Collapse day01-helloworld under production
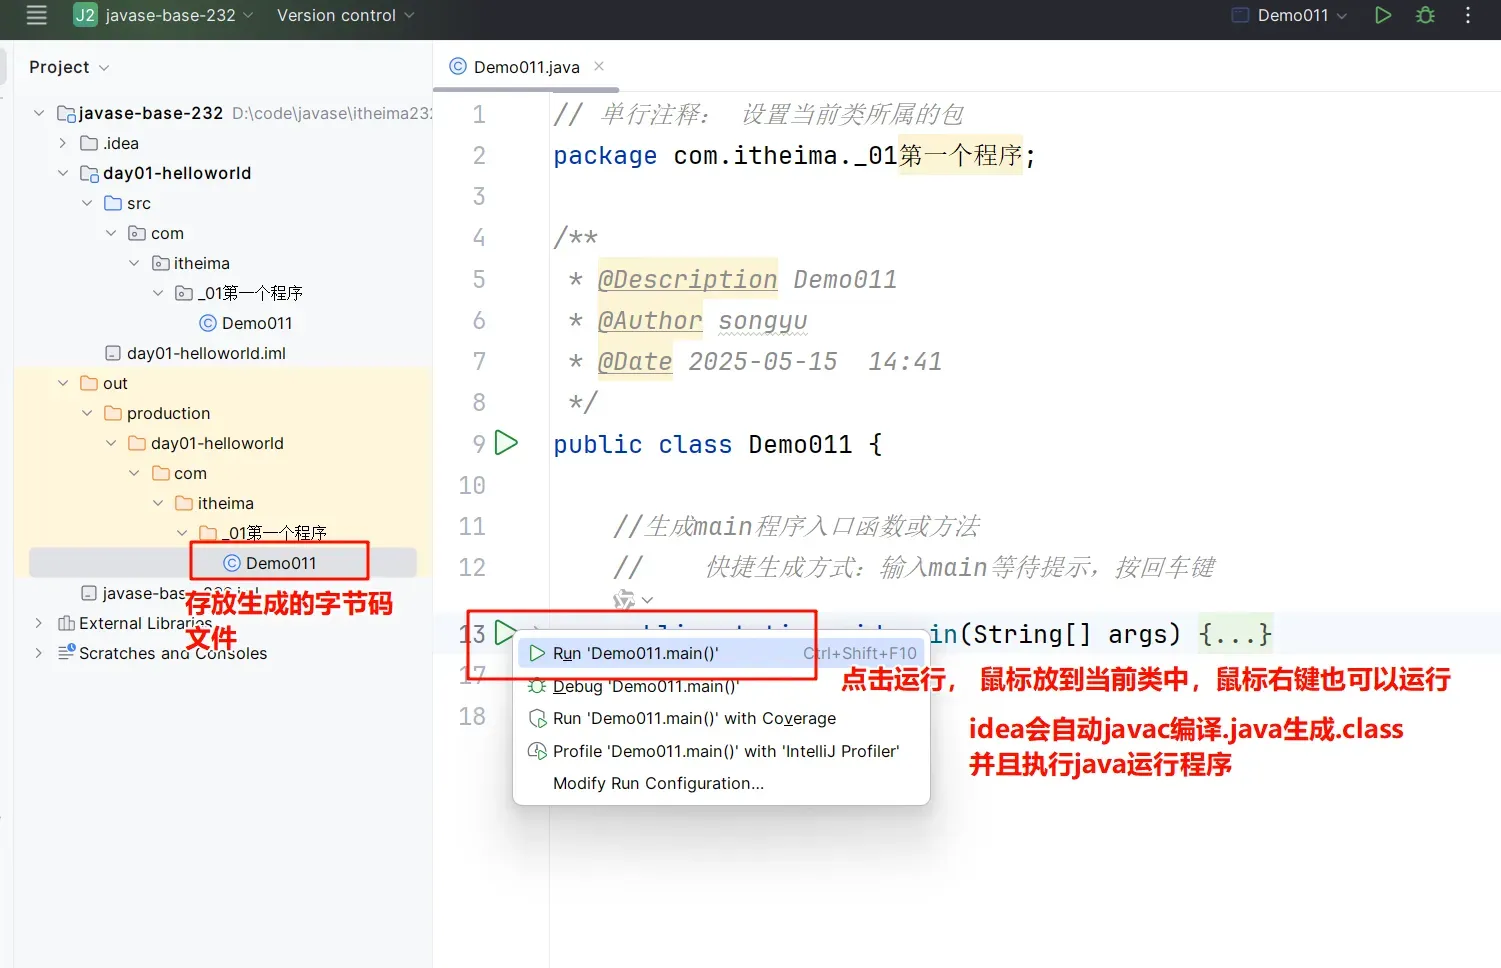This screenshot has height=968, width=1501. (111, 443)
